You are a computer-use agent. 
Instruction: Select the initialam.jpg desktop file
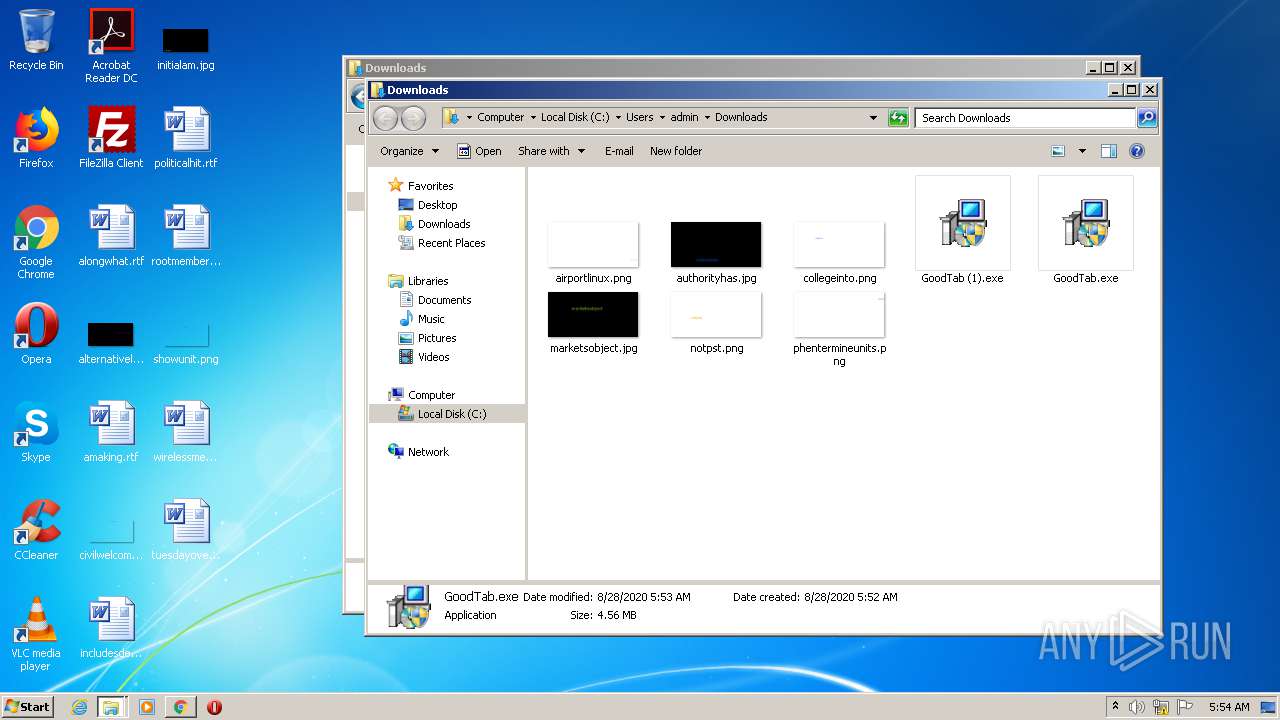186,50
